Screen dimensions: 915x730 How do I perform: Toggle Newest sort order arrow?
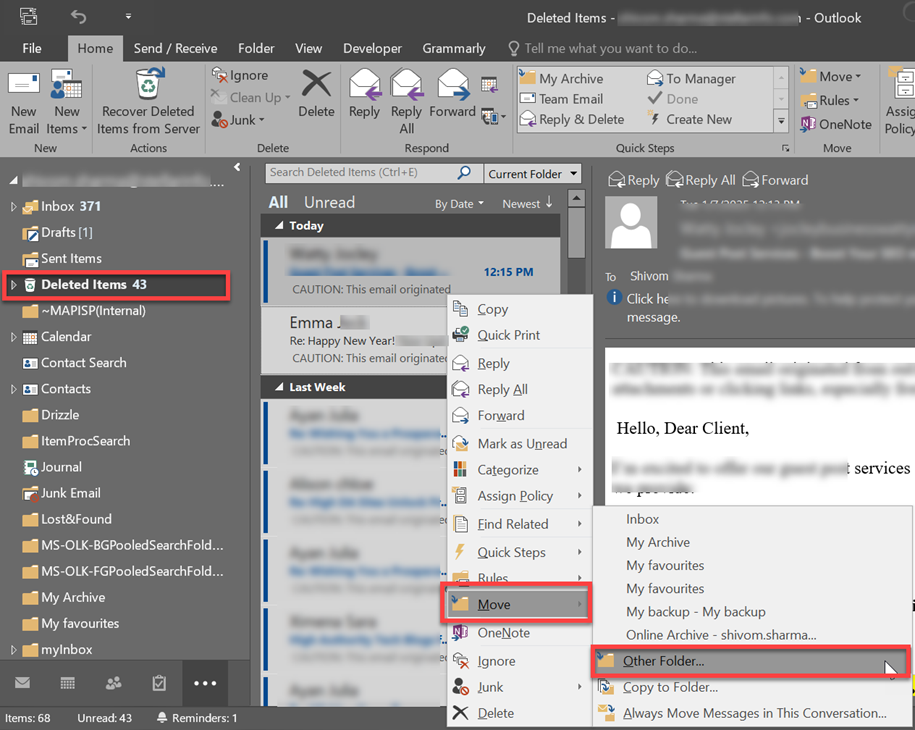click(549, 203)
